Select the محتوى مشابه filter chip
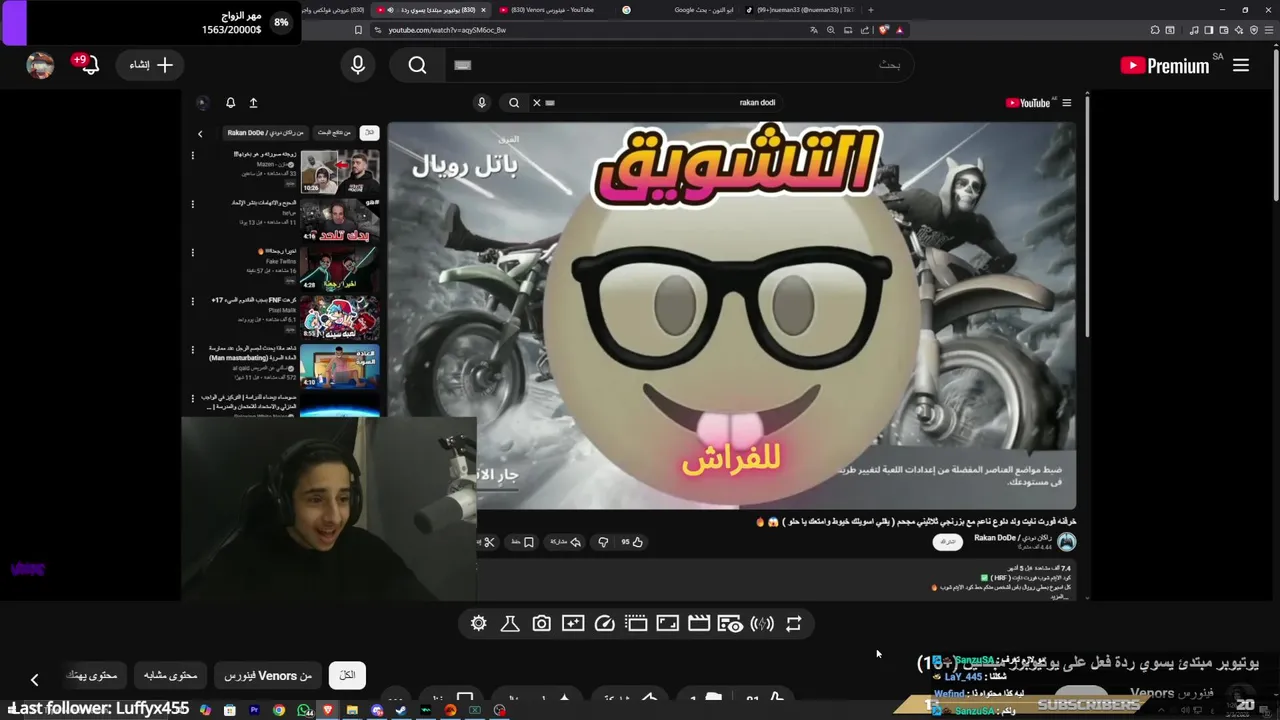The width and height of the screenshot is (1280, 720). pos(170,676)
